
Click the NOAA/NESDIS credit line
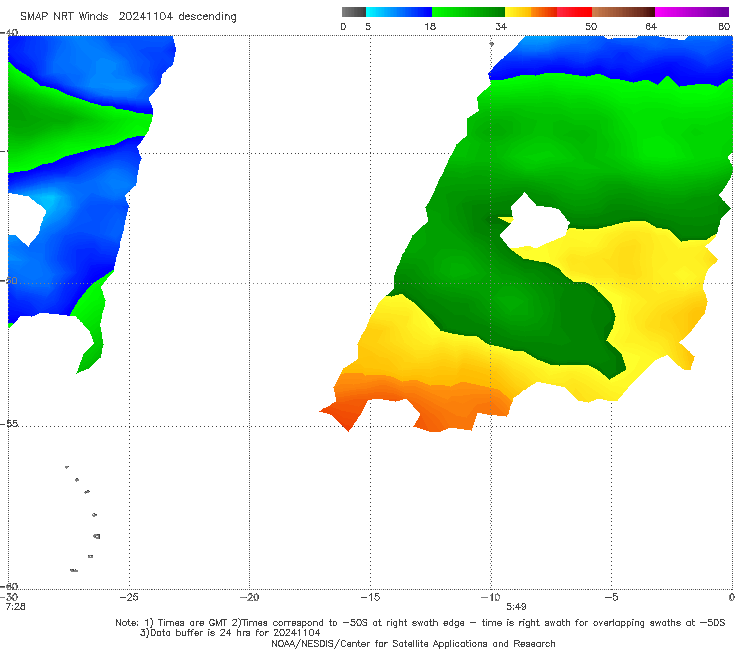(413, 643)
